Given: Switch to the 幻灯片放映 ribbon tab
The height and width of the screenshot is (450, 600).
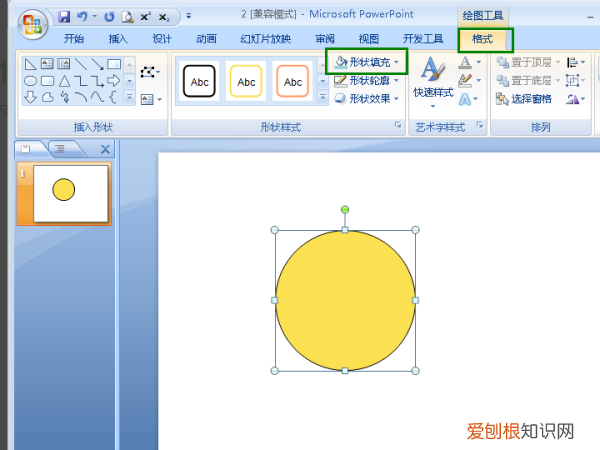Looking at the screenshot, I should click(x=266, y=39).
